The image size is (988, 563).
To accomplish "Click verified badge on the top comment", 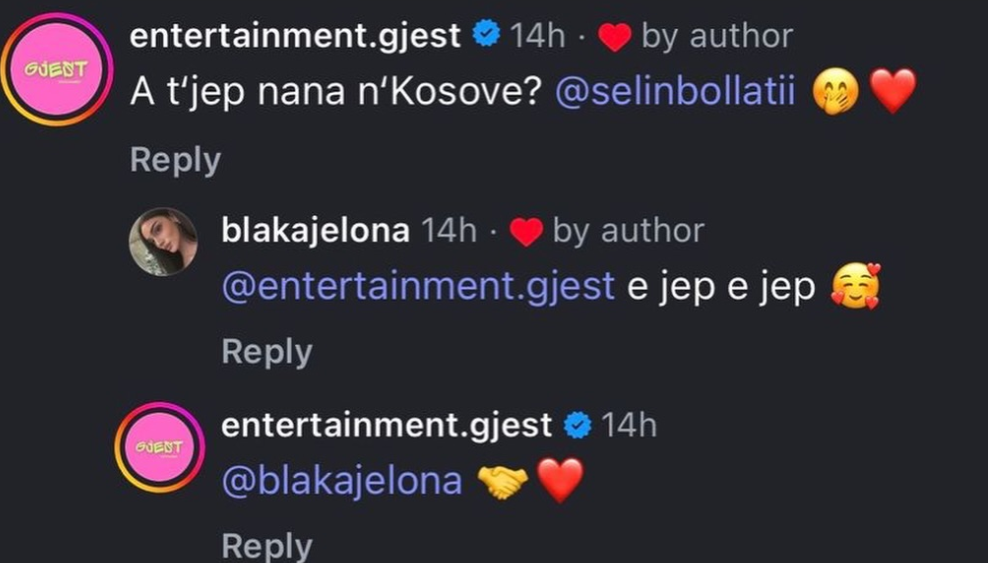I will (486, 36).
